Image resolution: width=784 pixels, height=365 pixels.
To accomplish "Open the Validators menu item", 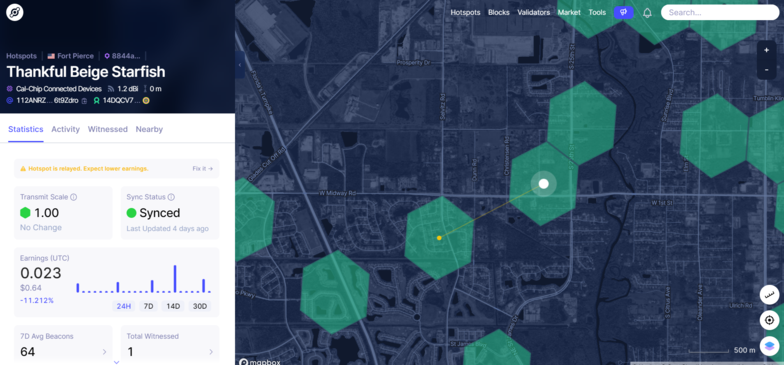I will coord(534,12).
